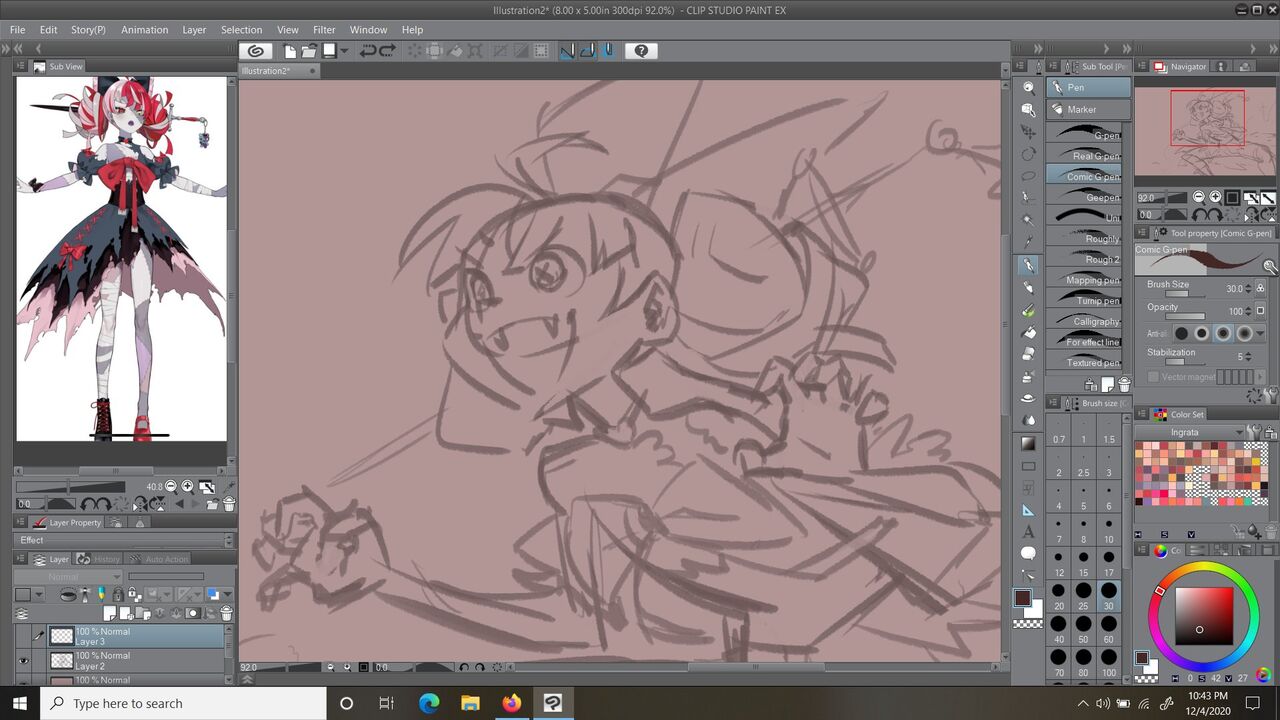Toggle Set as Draft Layer pencil icon
Viewport: 1280px width, 720px height.
[x=102, y=594]
